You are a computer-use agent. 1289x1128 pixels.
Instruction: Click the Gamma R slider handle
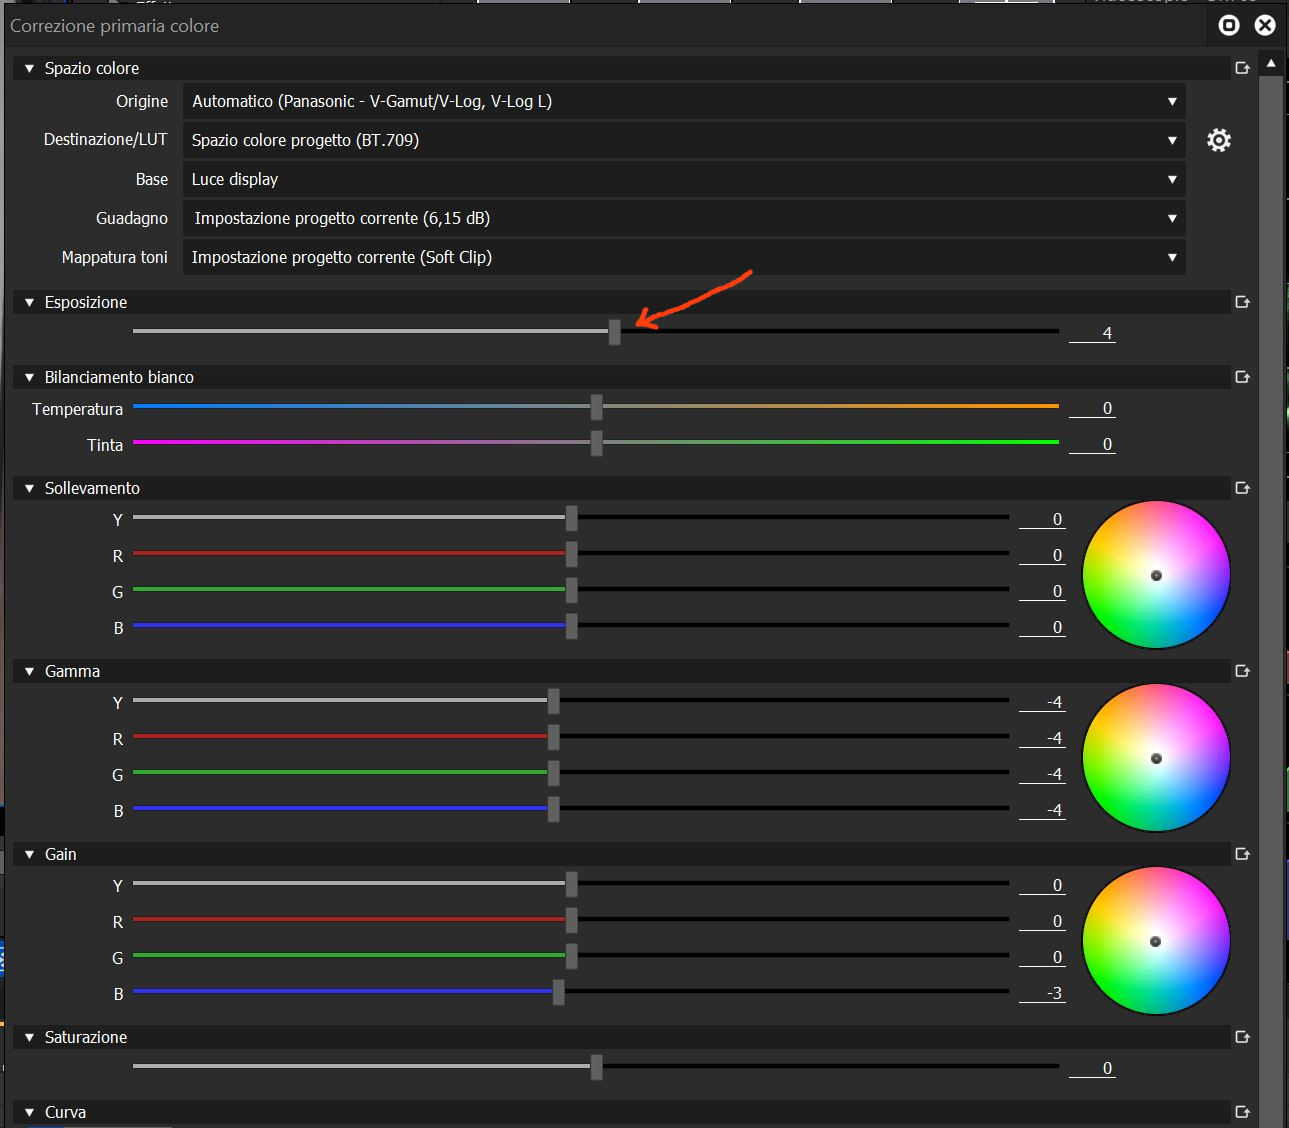pos(554,737)
